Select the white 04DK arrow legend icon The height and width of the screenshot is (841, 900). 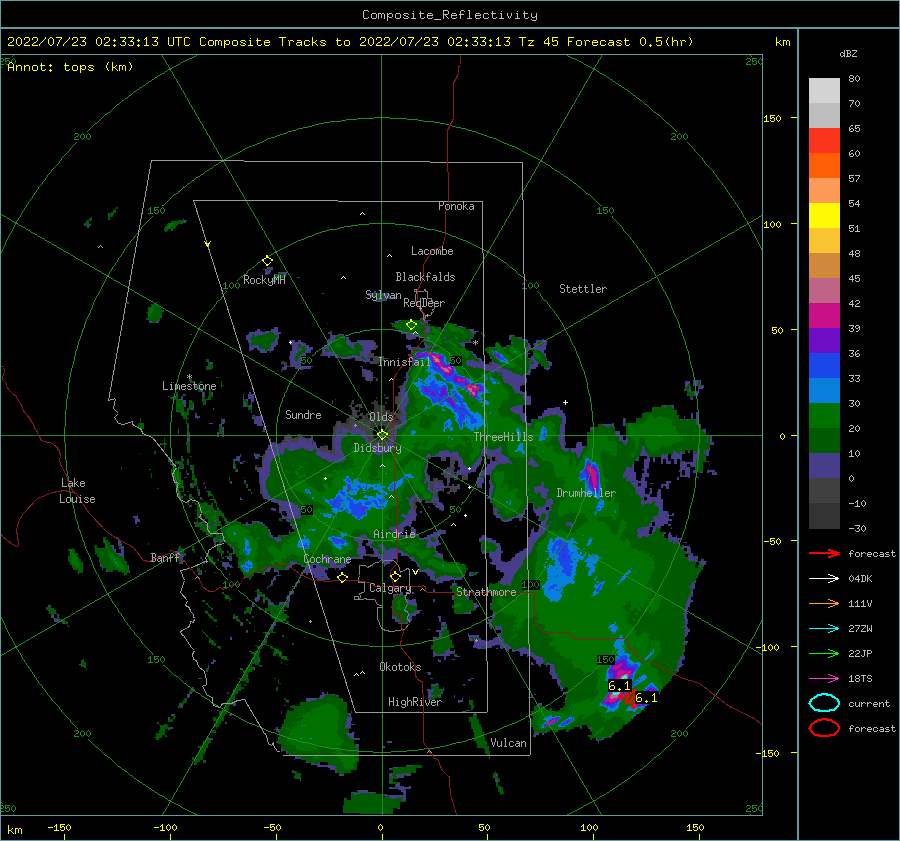[x=824, y=579]
